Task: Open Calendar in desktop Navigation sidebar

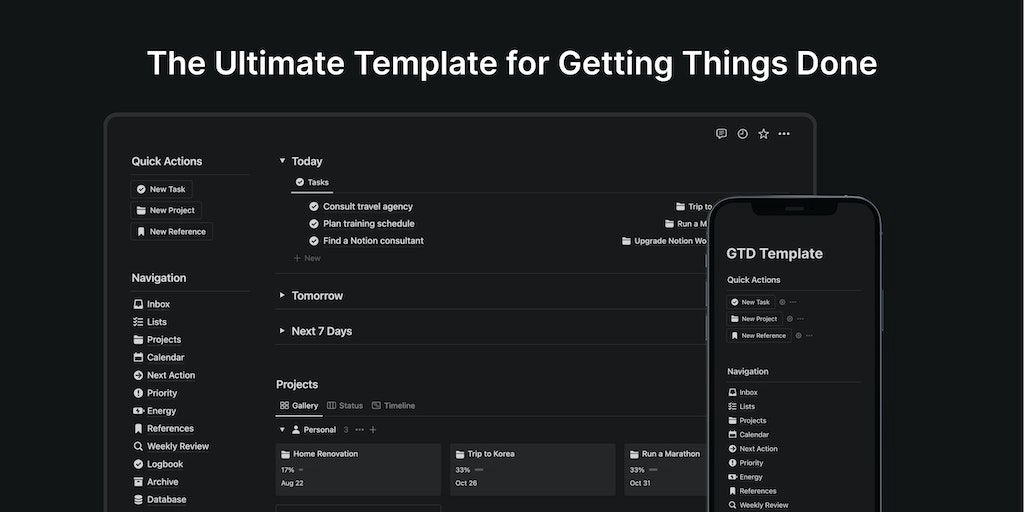Action: (159, 357)
